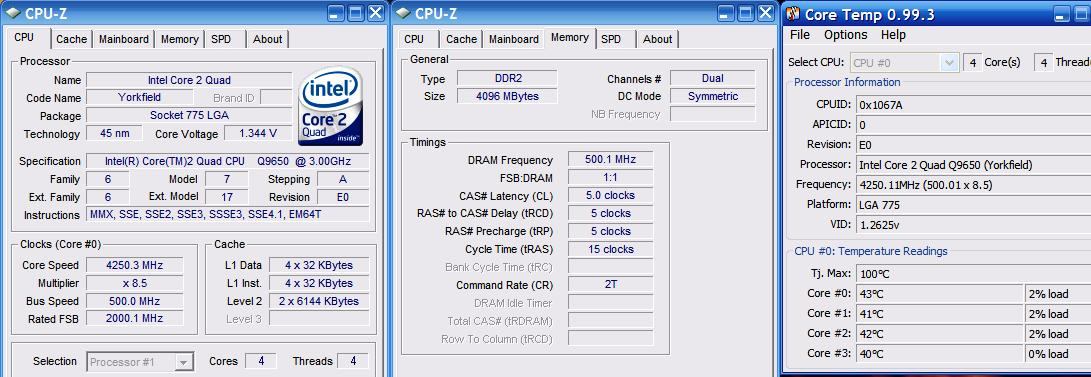Click the Core #1 temperature 41°C
Image resolution: width=1091 pixels, height=377 pixels.
[939, 314]
